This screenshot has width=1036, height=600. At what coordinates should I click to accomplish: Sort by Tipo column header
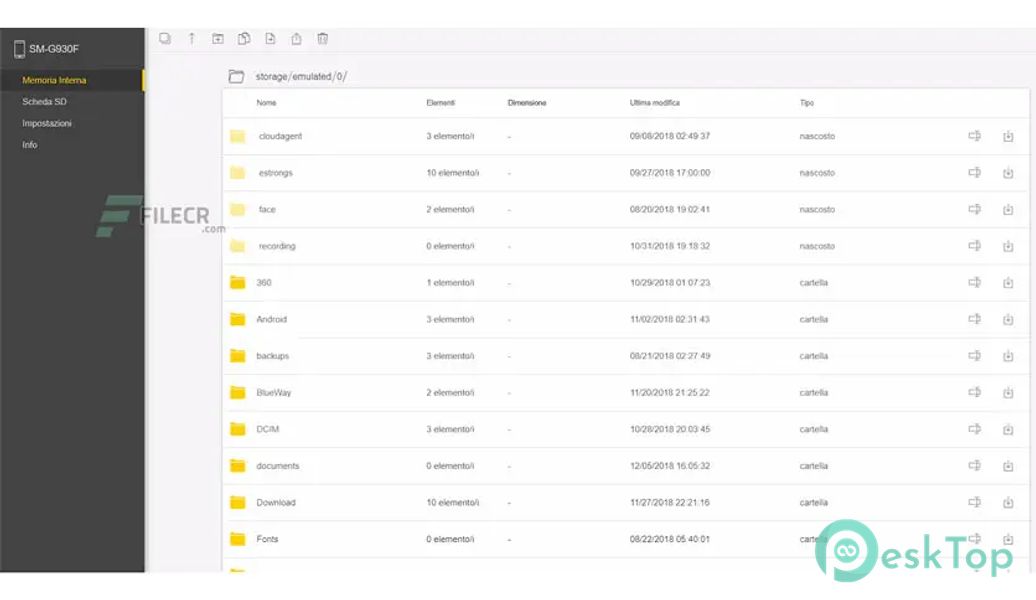click(807, 103)
